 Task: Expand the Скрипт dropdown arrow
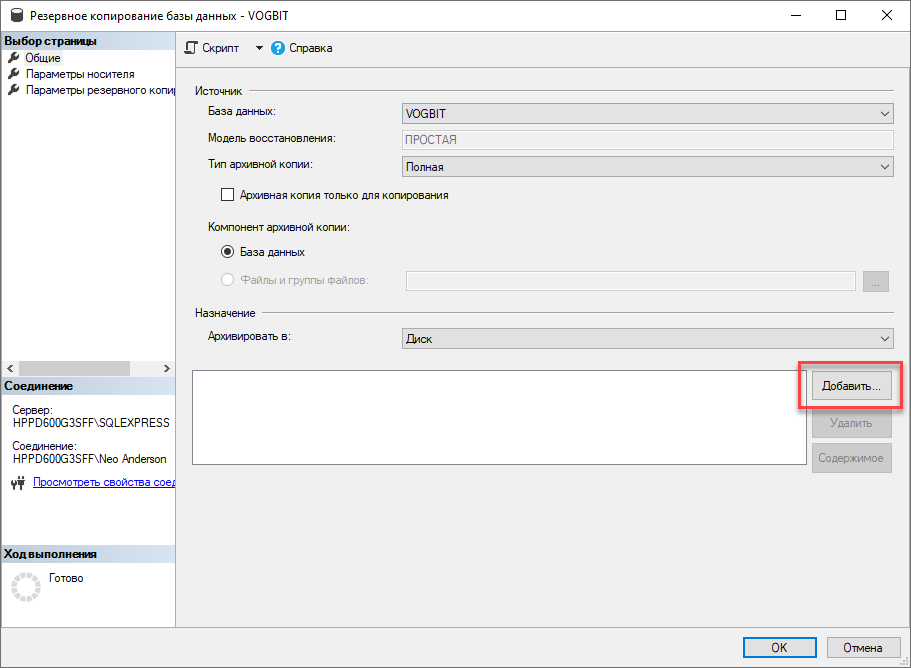pos(259,48)
